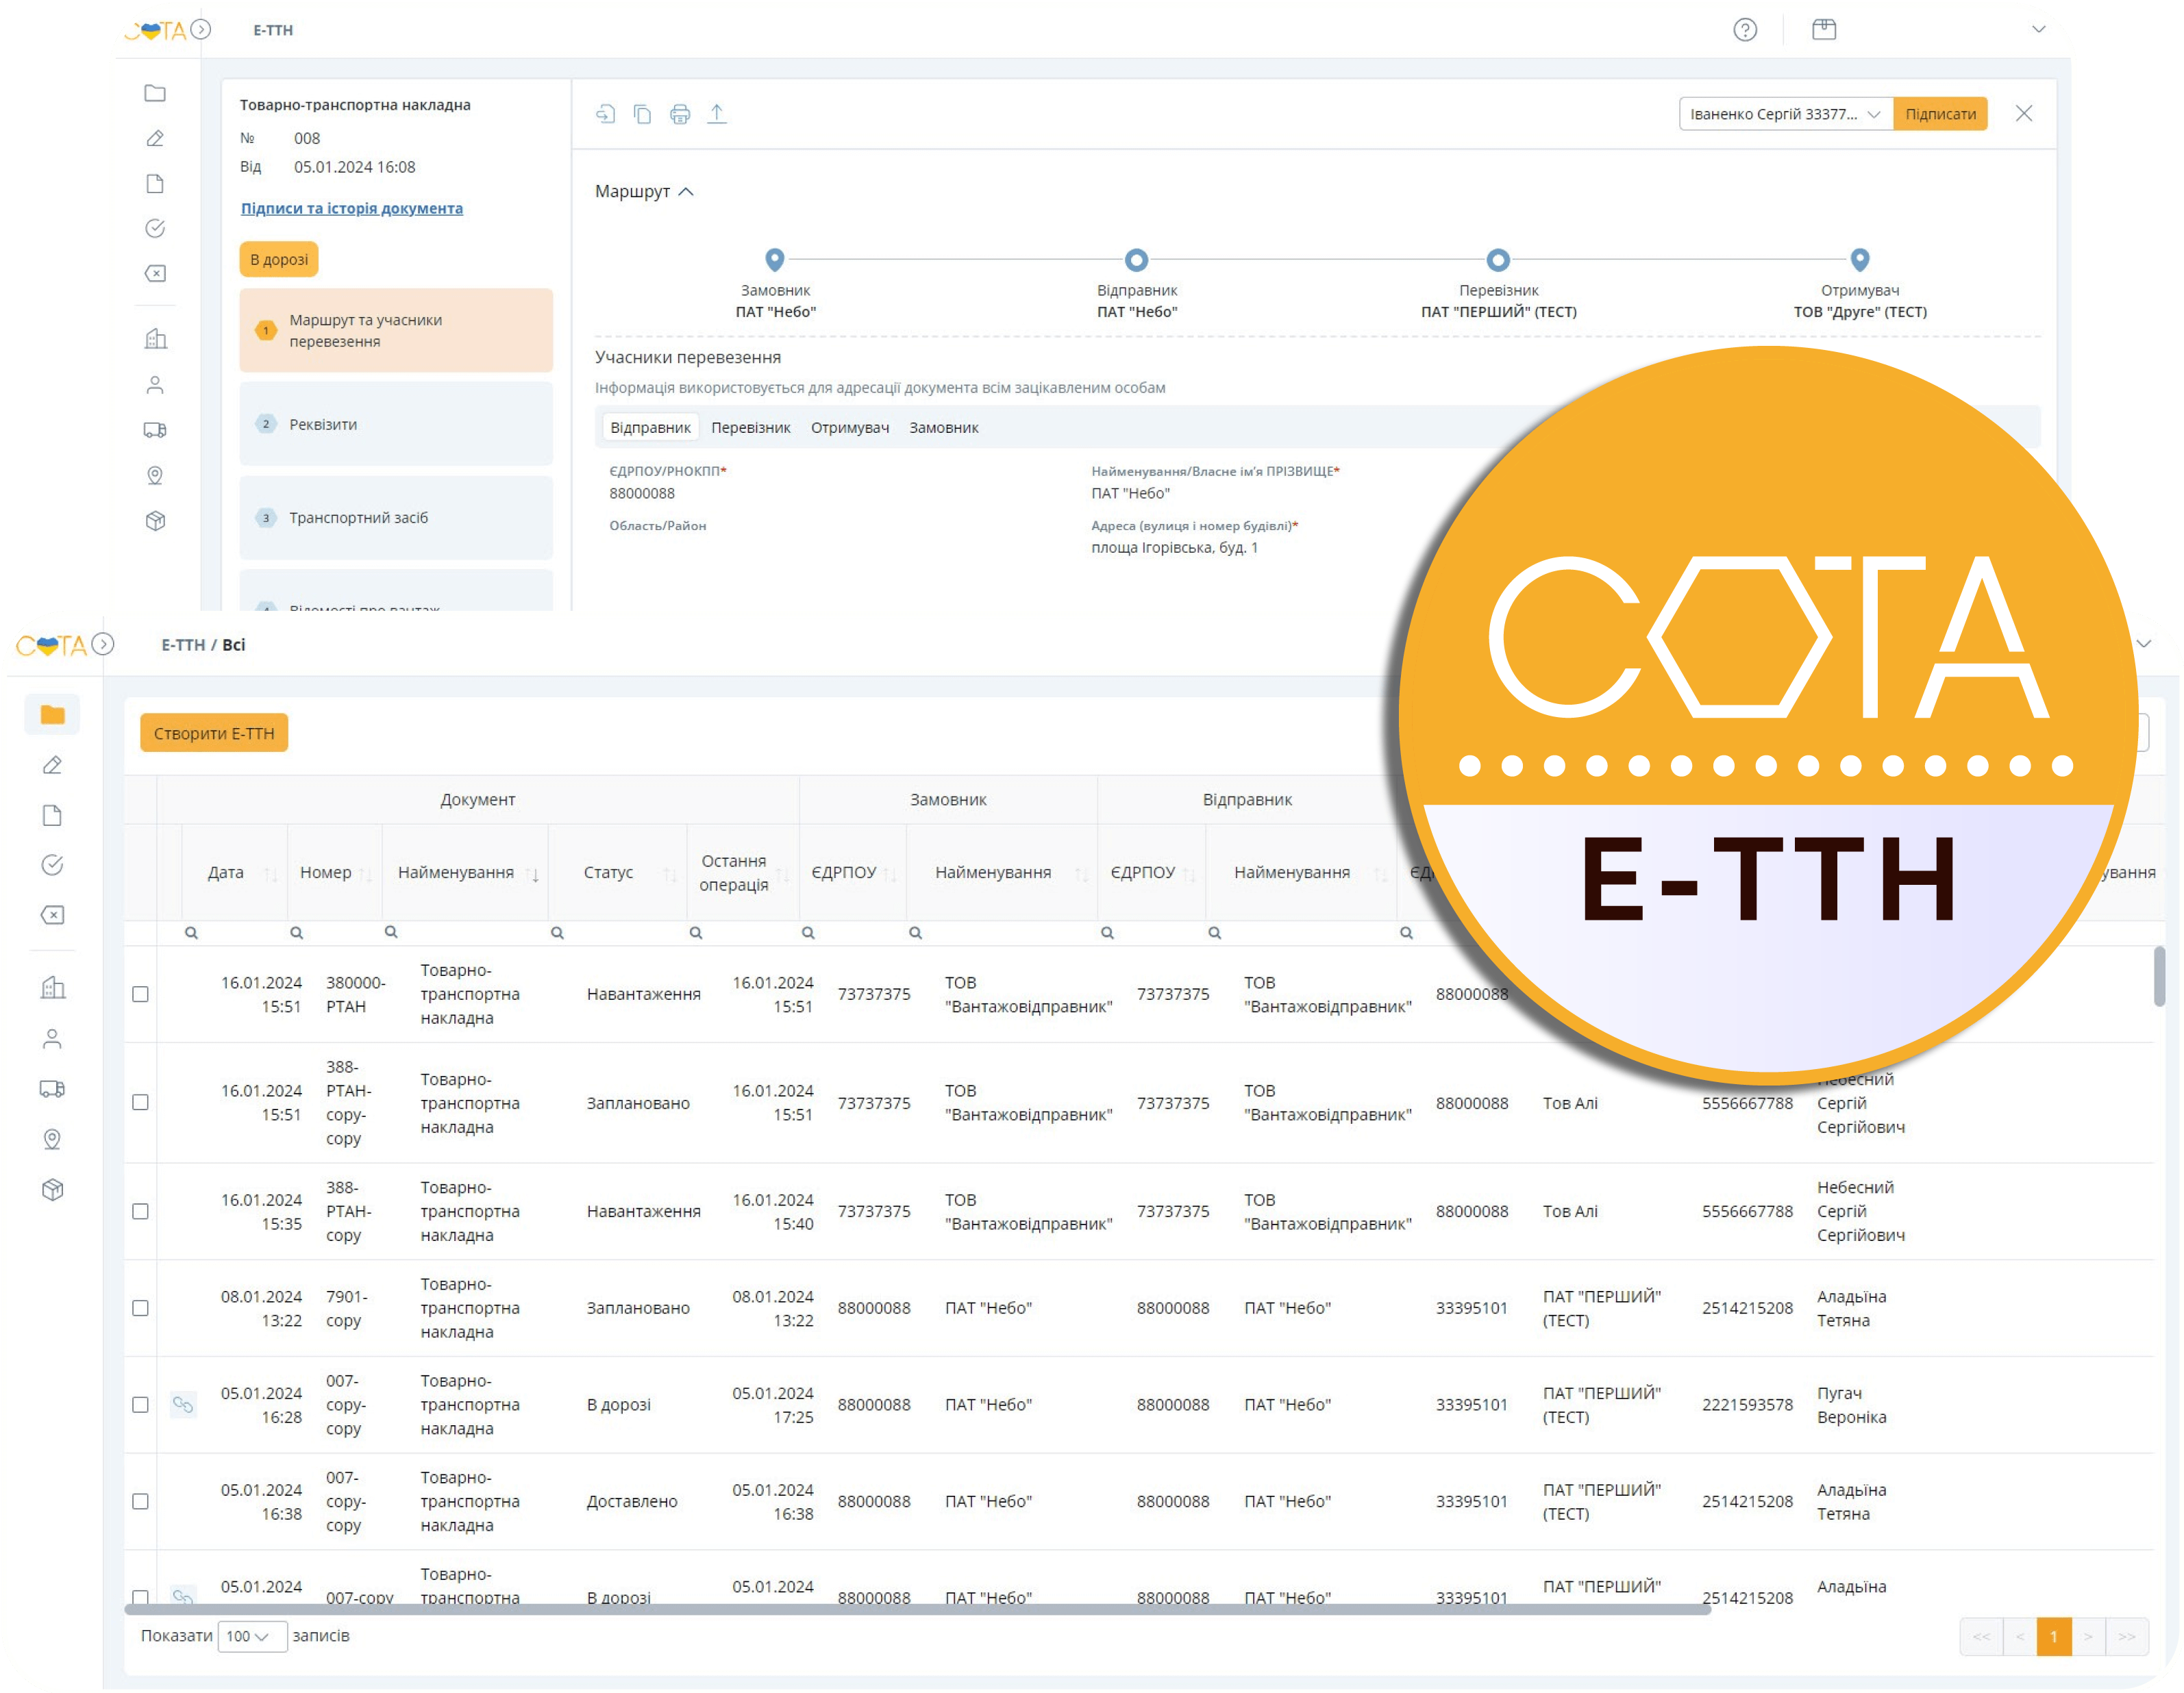This screenshot has height=1693, width=2184.
Task: Click link icon on 007-copy-copy В дорозі row
Action: coord(183,1405)
